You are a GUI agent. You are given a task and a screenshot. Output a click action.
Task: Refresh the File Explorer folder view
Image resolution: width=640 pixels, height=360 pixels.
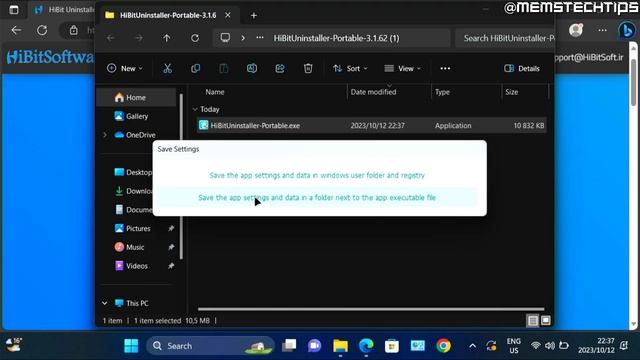tap(195, 38)
